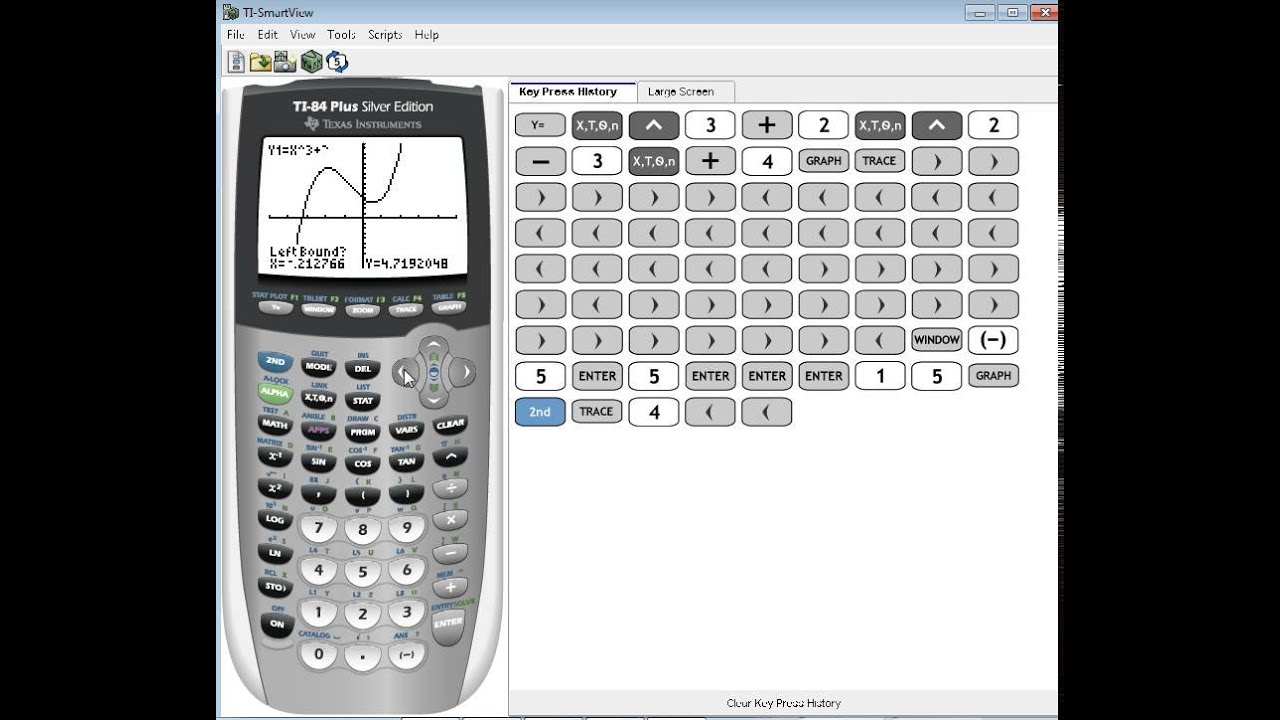Click the calculator's TAN key
The height and width of the screenshot is (720, 1280).
pyautogui.click(x=406, y=462)
